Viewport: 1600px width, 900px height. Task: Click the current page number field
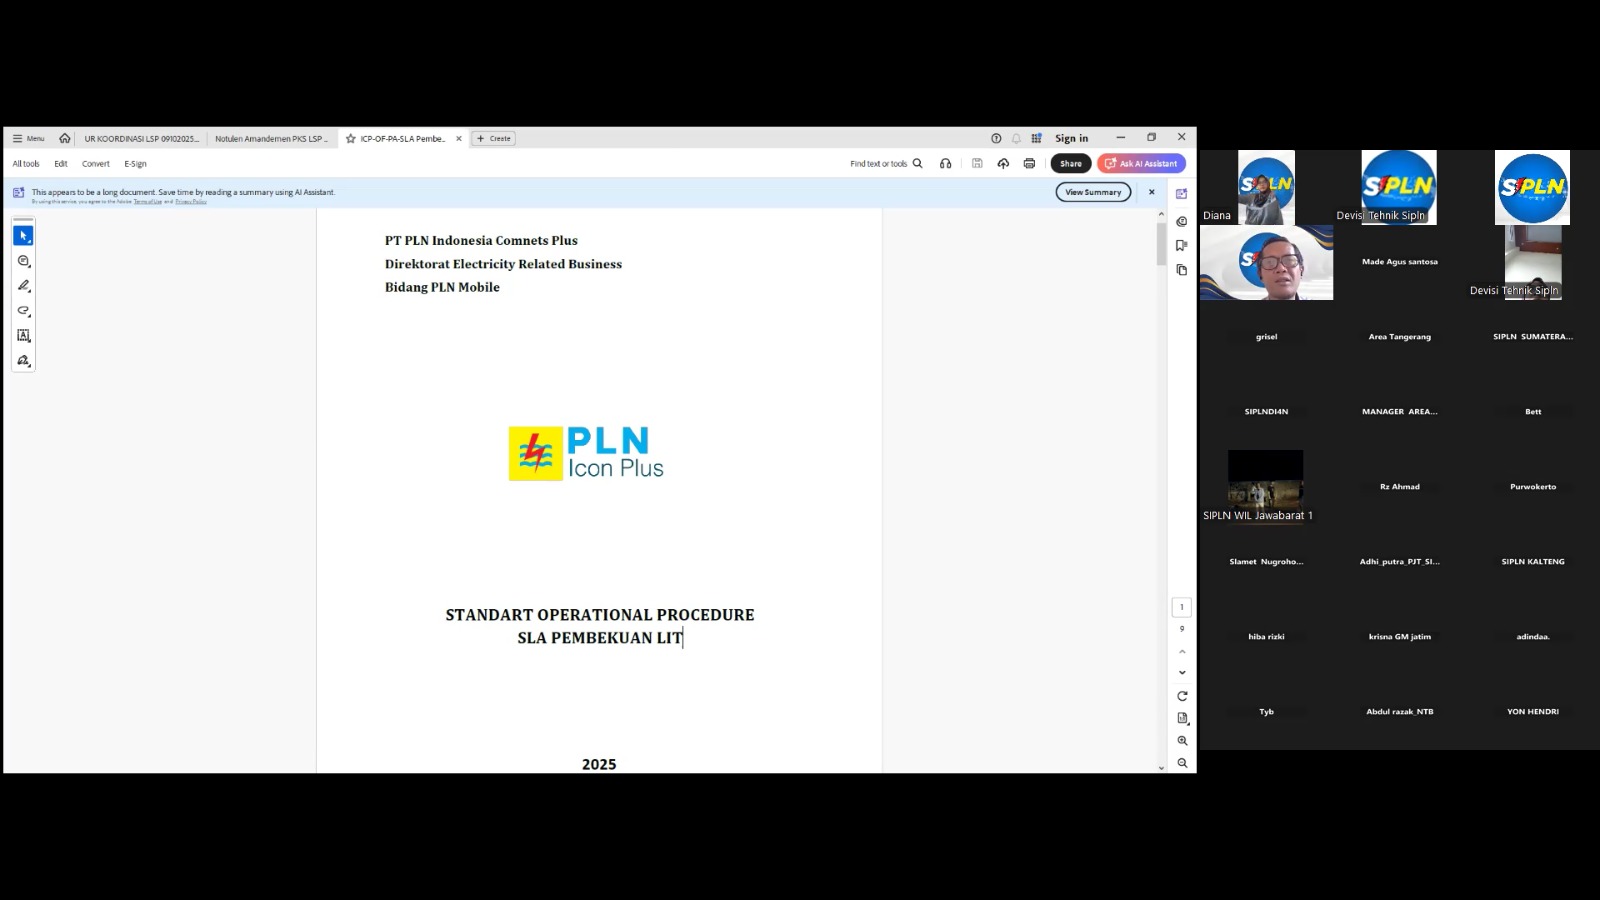pos(1182,607)
